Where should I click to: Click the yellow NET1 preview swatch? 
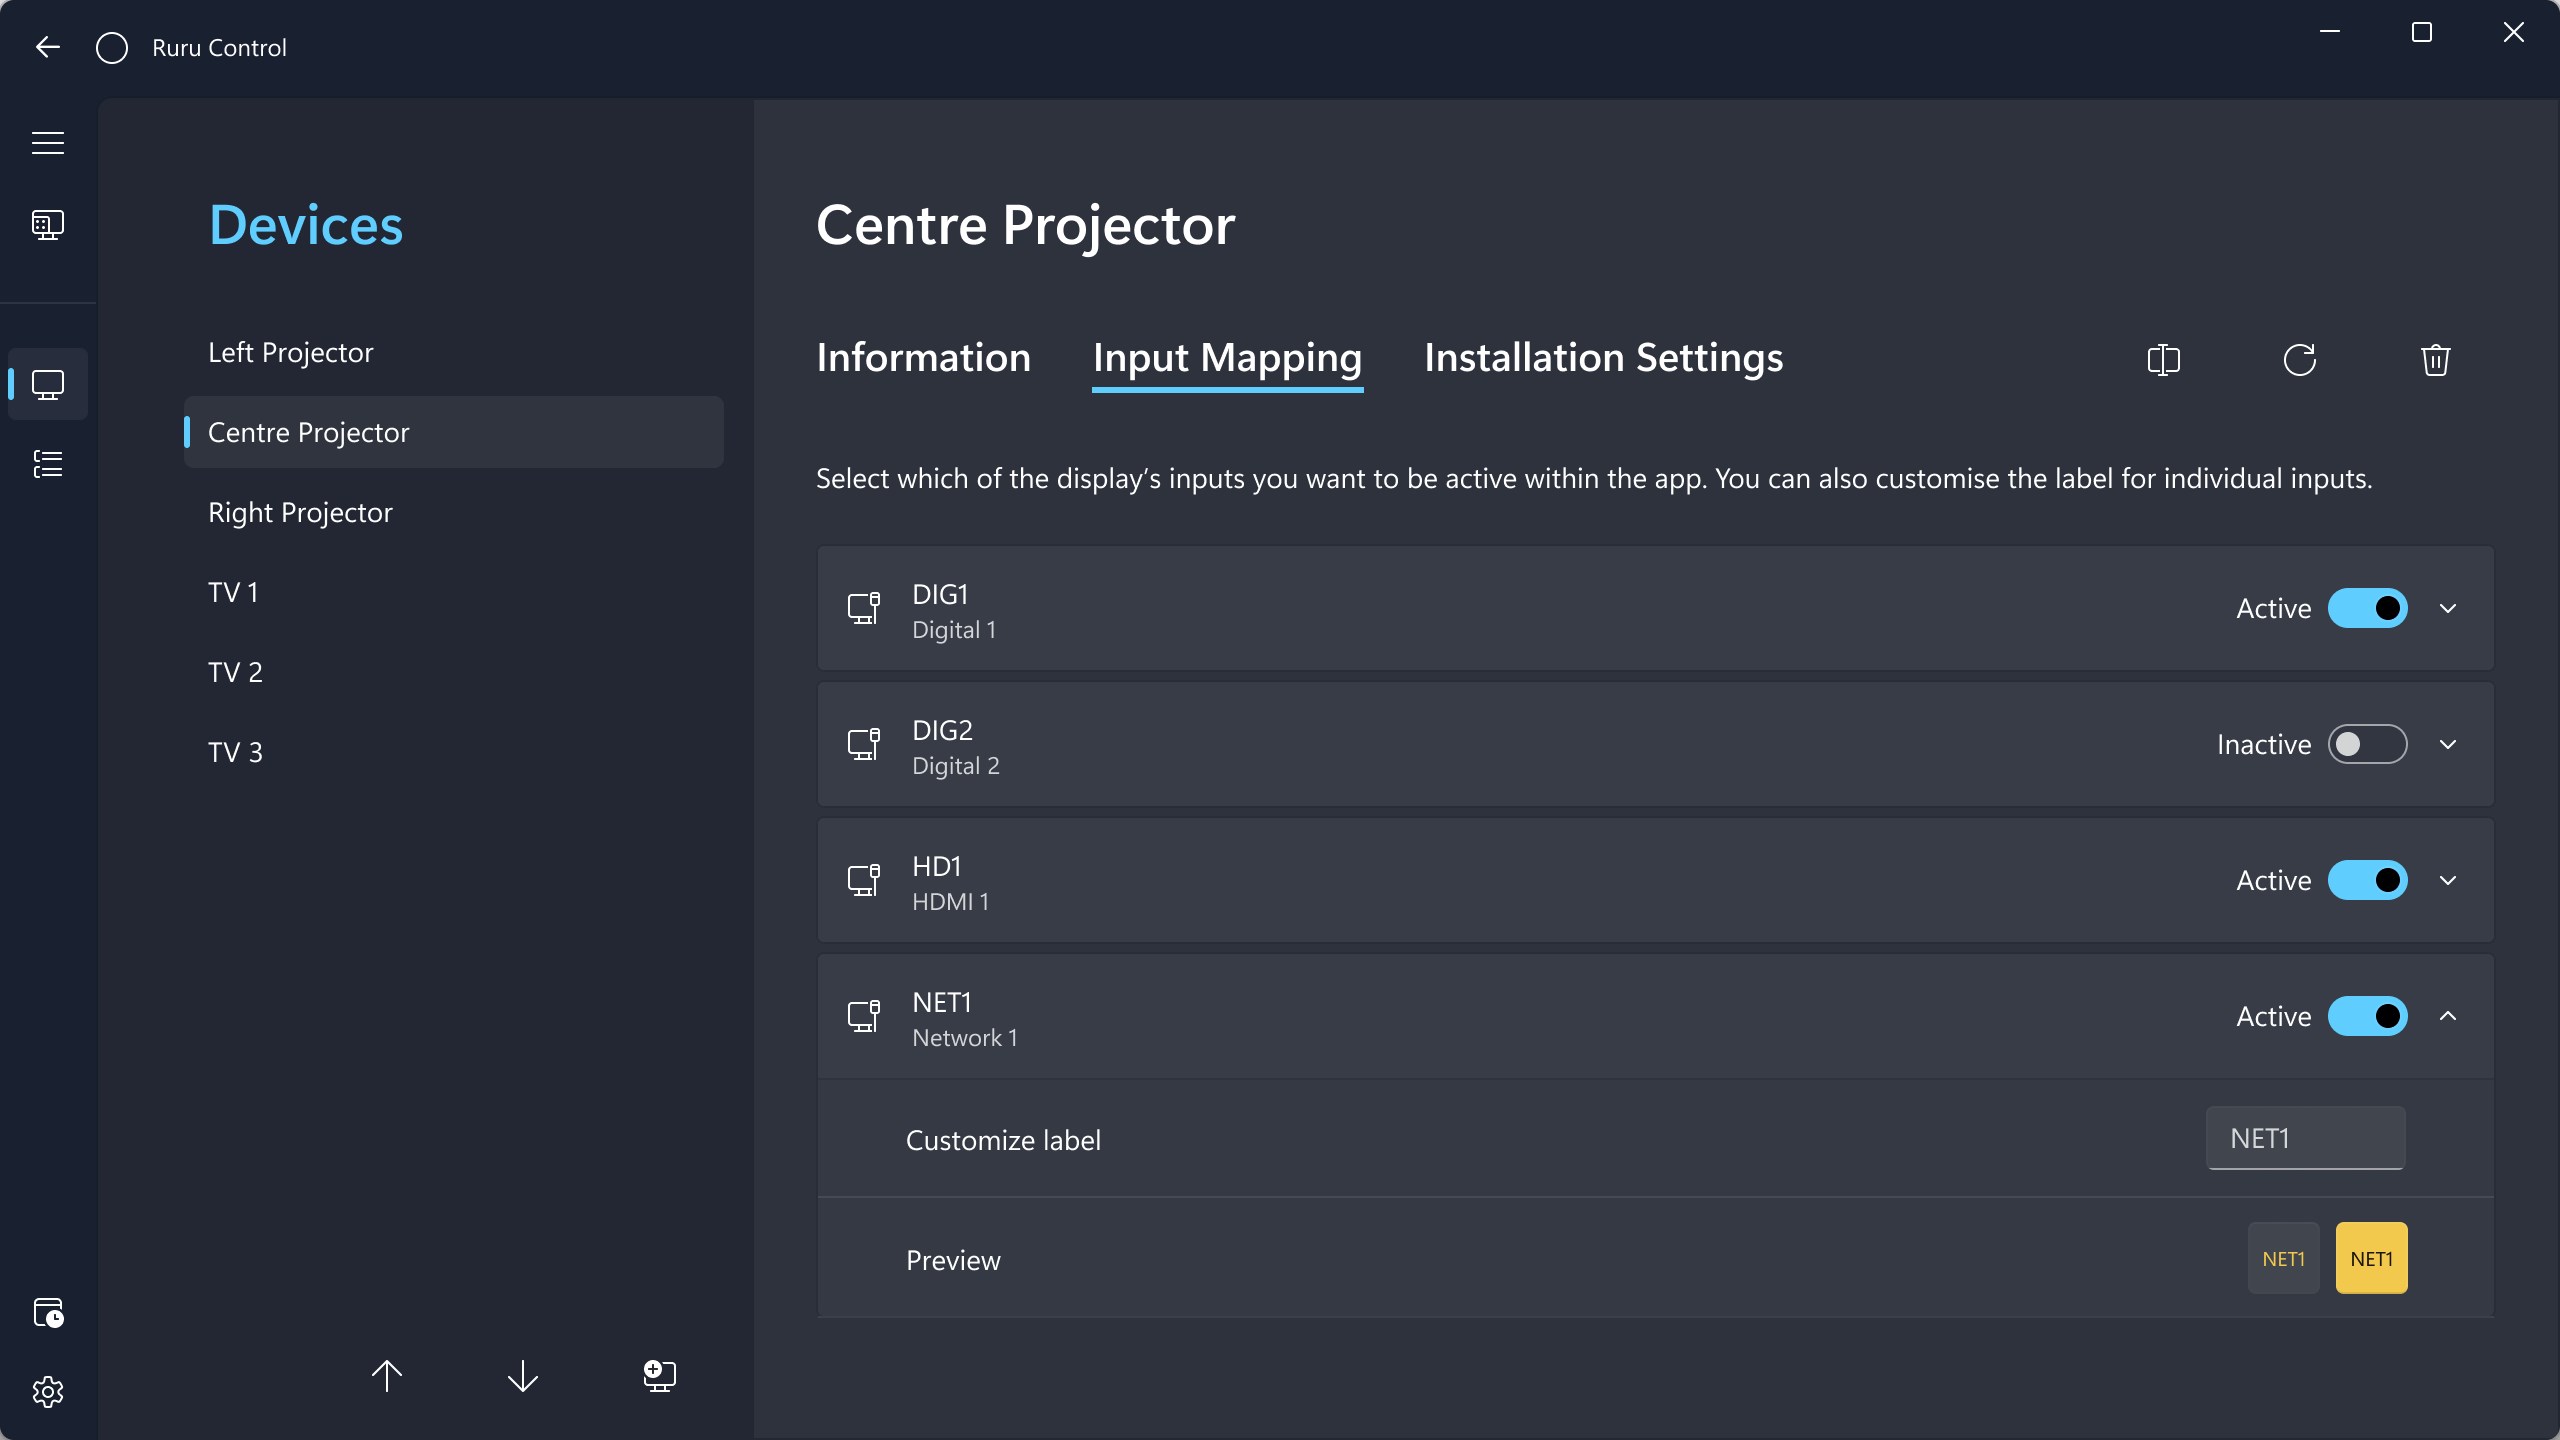[x=2371, y=1258]
